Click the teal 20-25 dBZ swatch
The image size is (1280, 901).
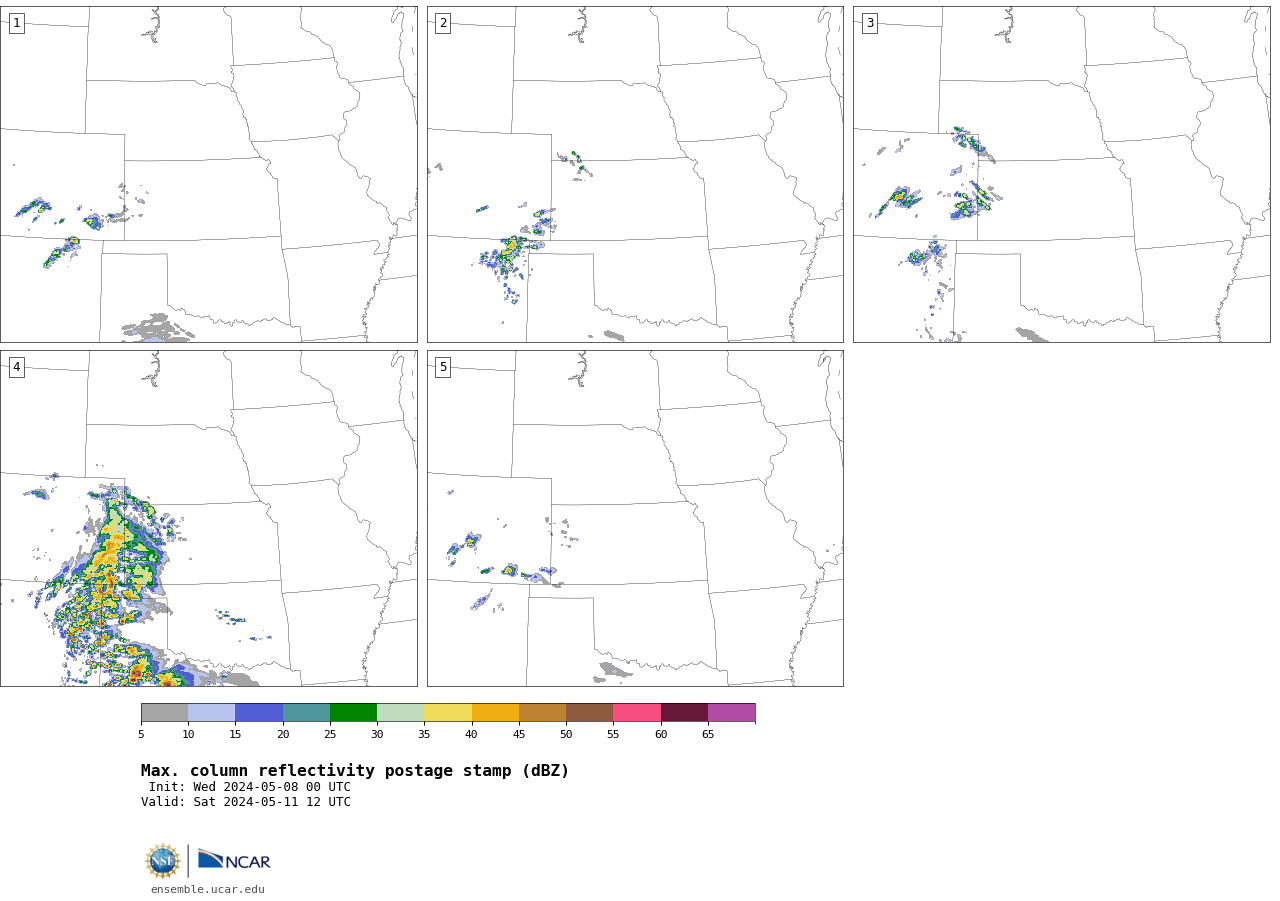[x=306, y=713]
